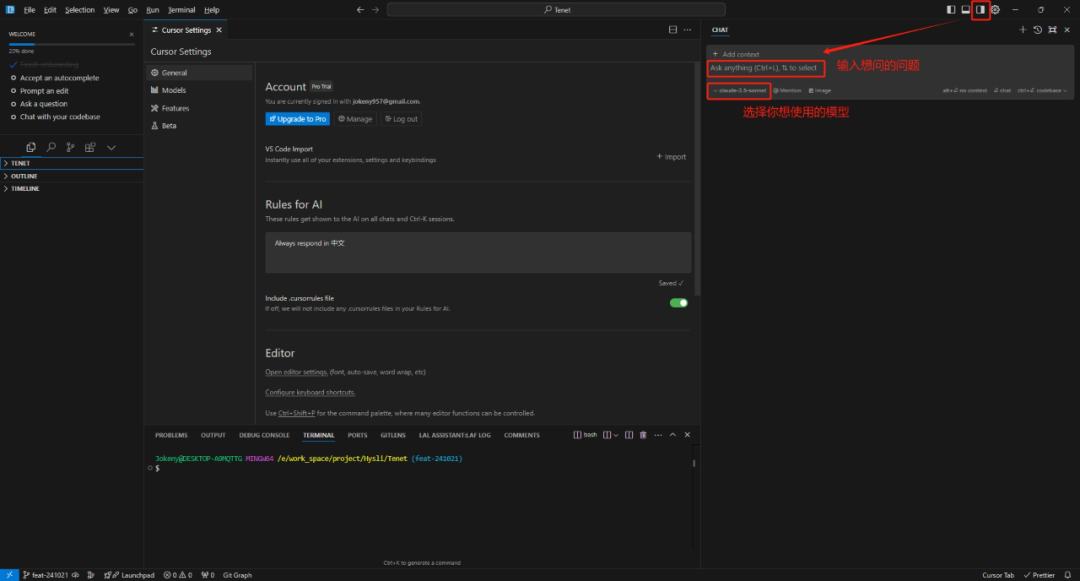
Task: Open the Source Control sidebar icon
Action: 70,147
